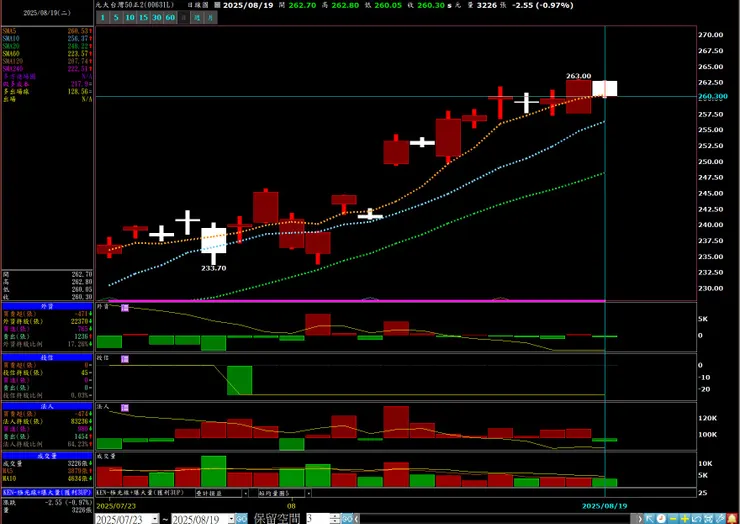Click the date header 2025/08/19(二) at top-left
Screen dimensions: 740x524
[47, 13]
